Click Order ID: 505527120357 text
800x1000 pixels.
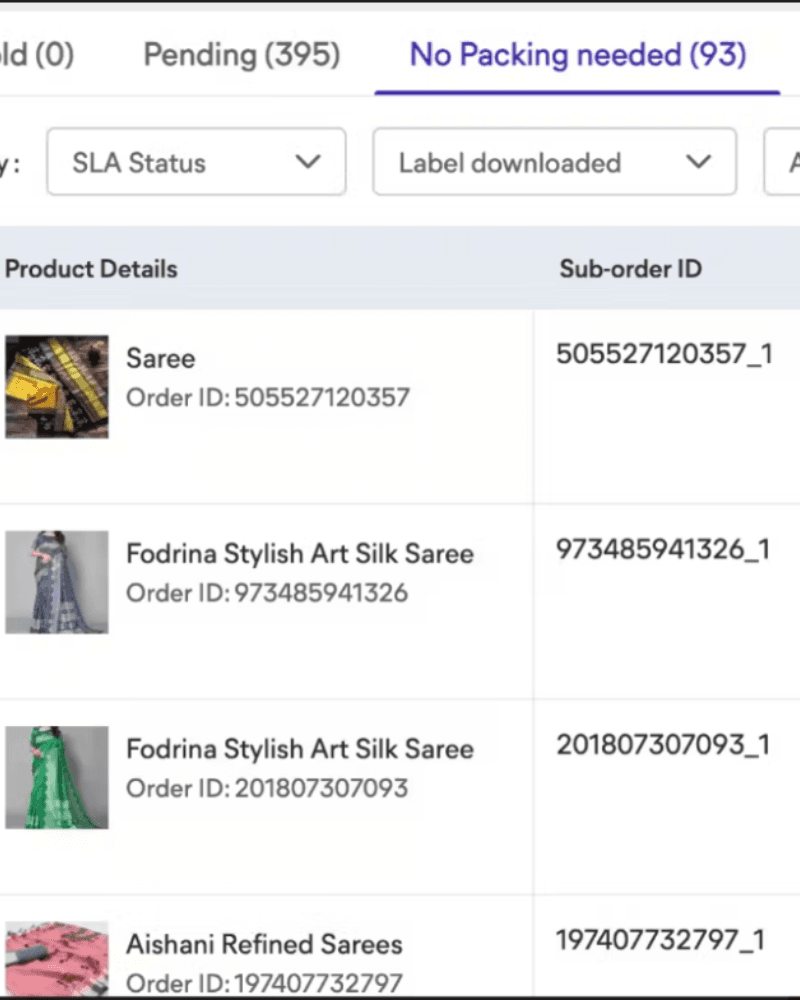coord(268,398)
